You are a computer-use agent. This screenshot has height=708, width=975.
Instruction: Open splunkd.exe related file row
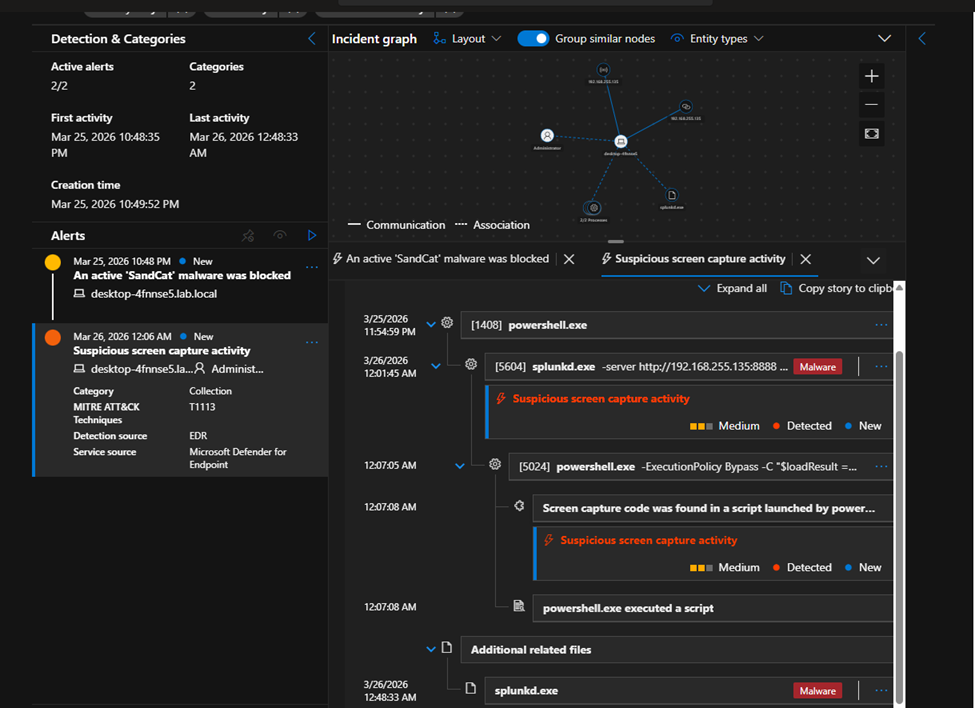click(x=688, y=691)
